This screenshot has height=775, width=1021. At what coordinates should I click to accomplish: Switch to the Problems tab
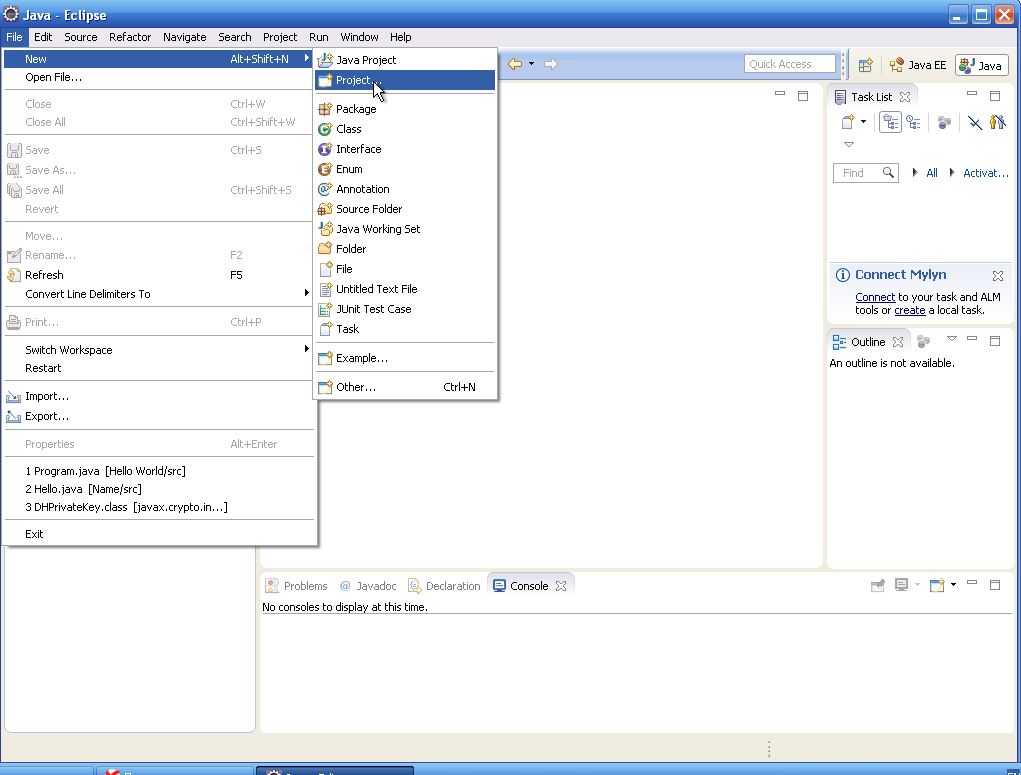point(296,586)
